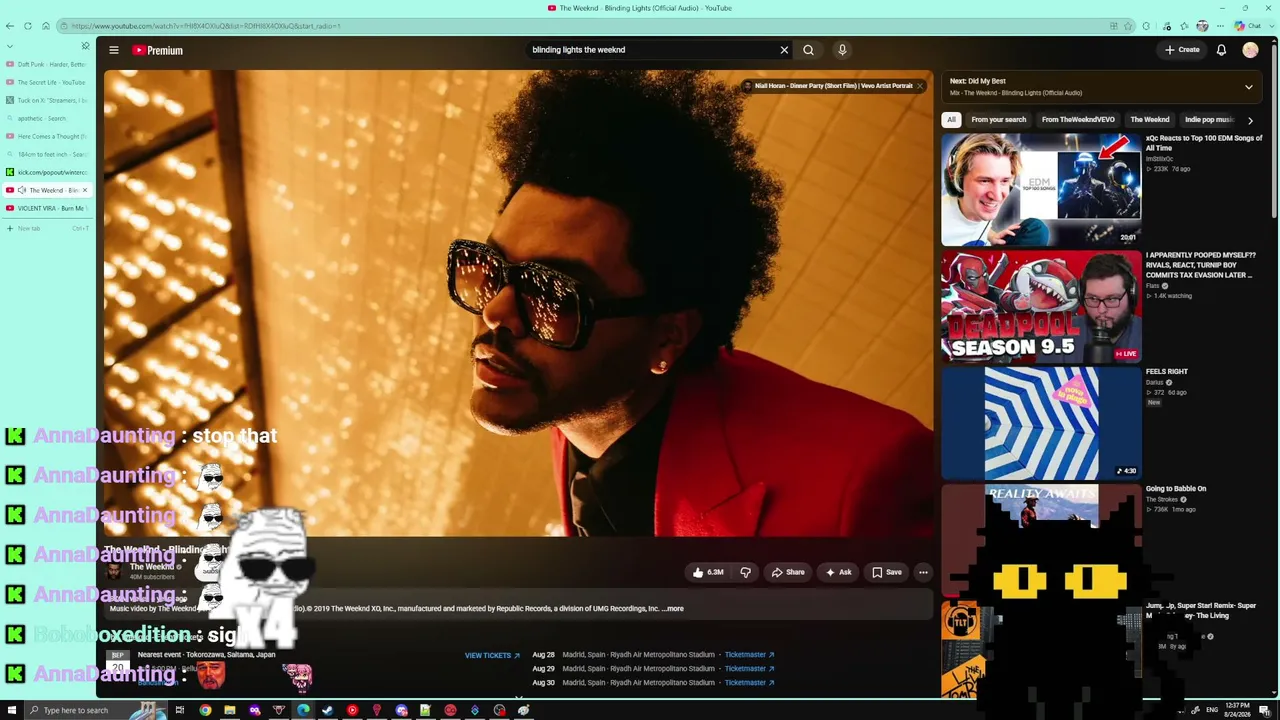
Task: Select the The Weeknd filter chip
Action: coord(1149,120)
